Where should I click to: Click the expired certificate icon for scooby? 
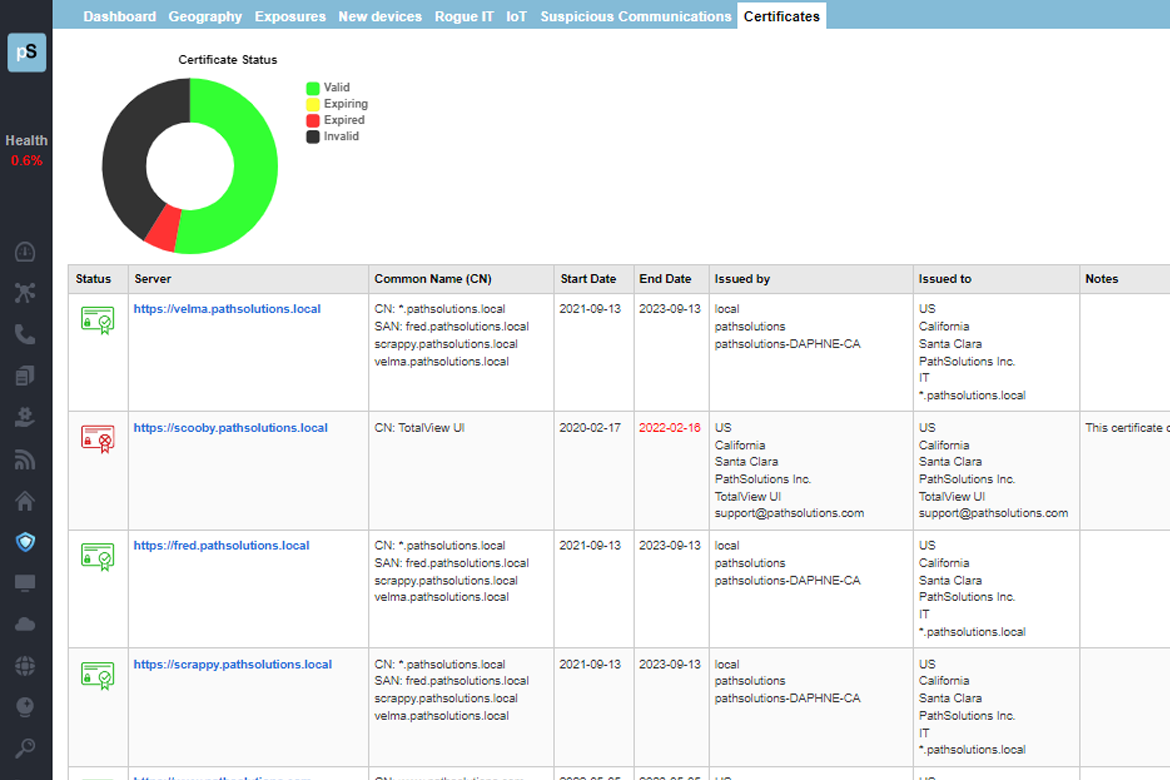tap(97, 438)
